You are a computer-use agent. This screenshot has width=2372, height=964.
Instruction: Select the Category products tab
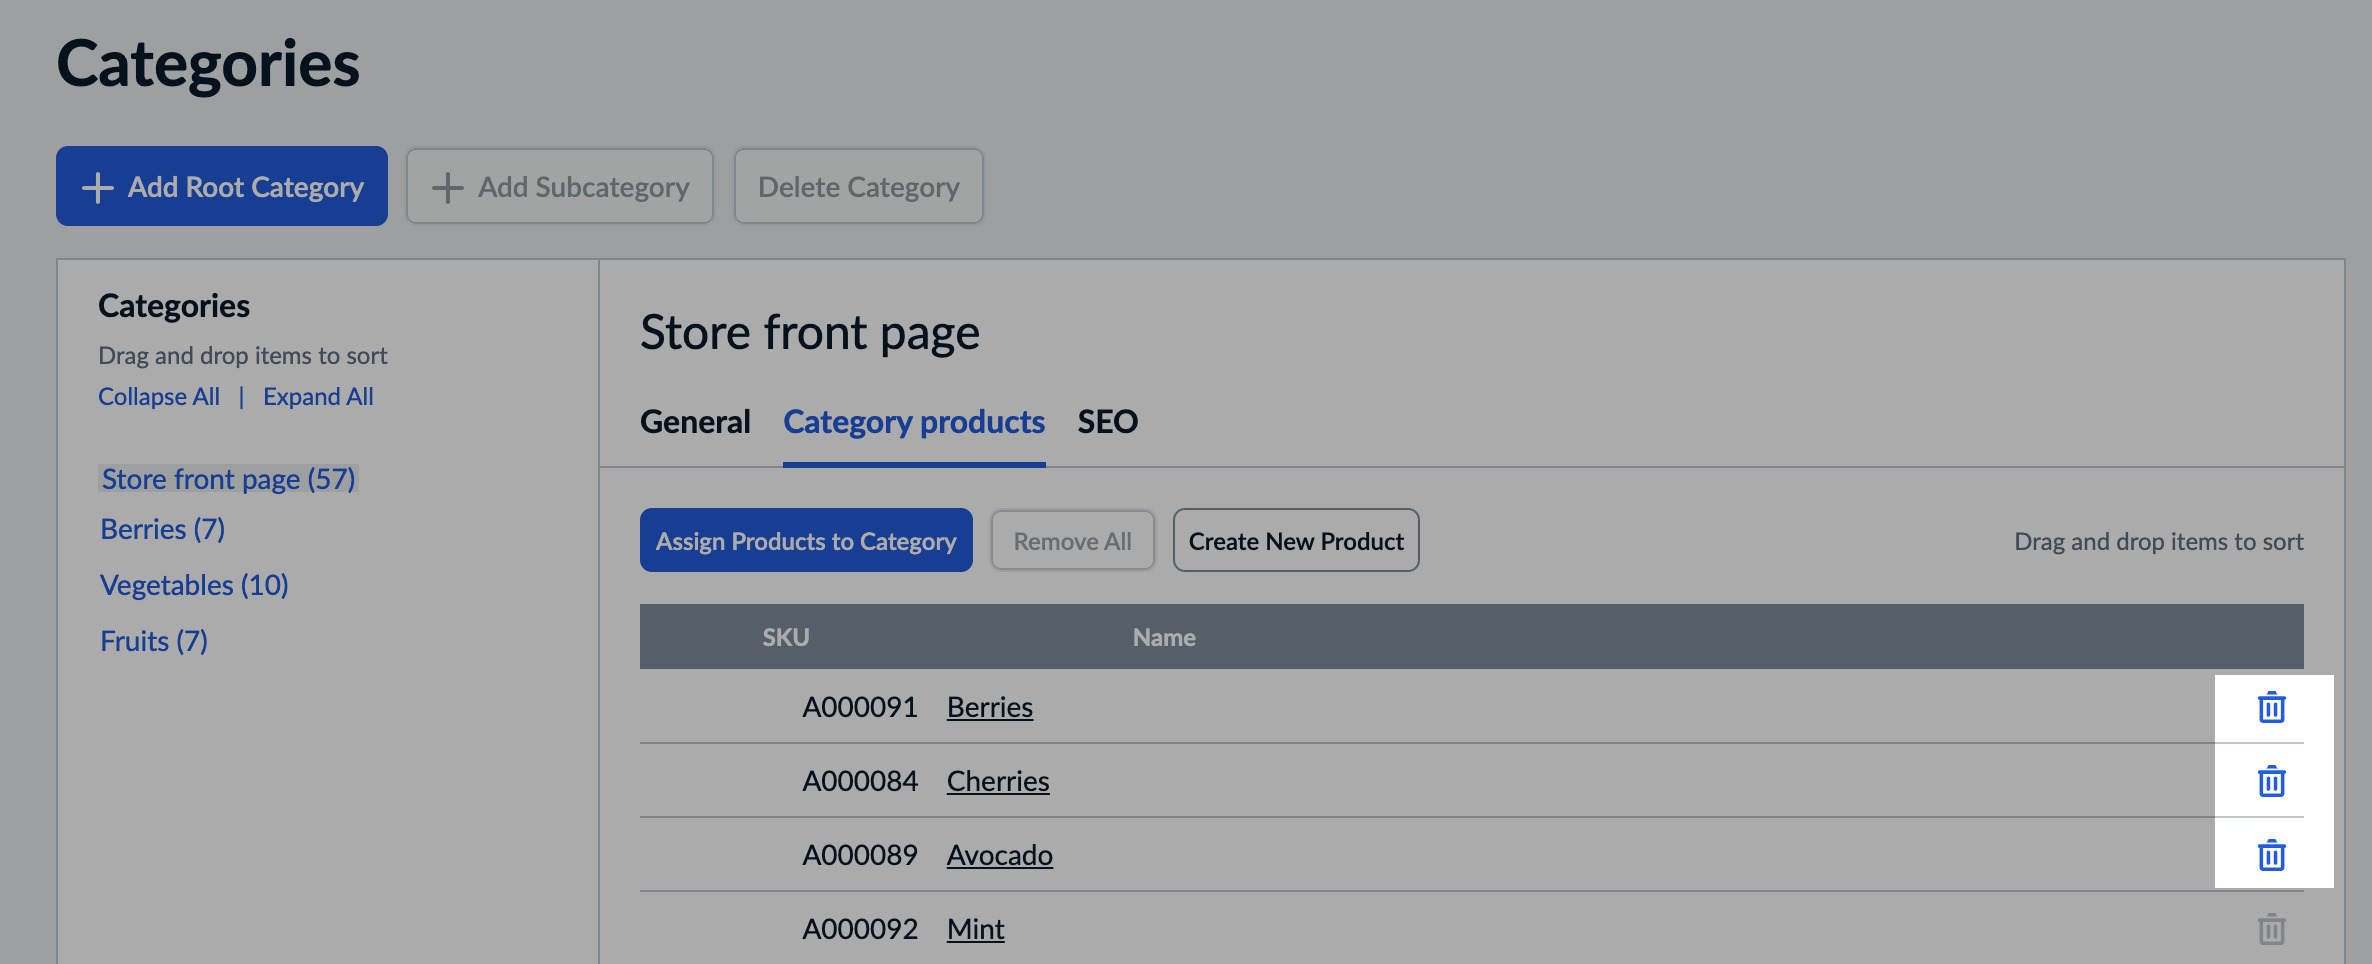(914, 421)
